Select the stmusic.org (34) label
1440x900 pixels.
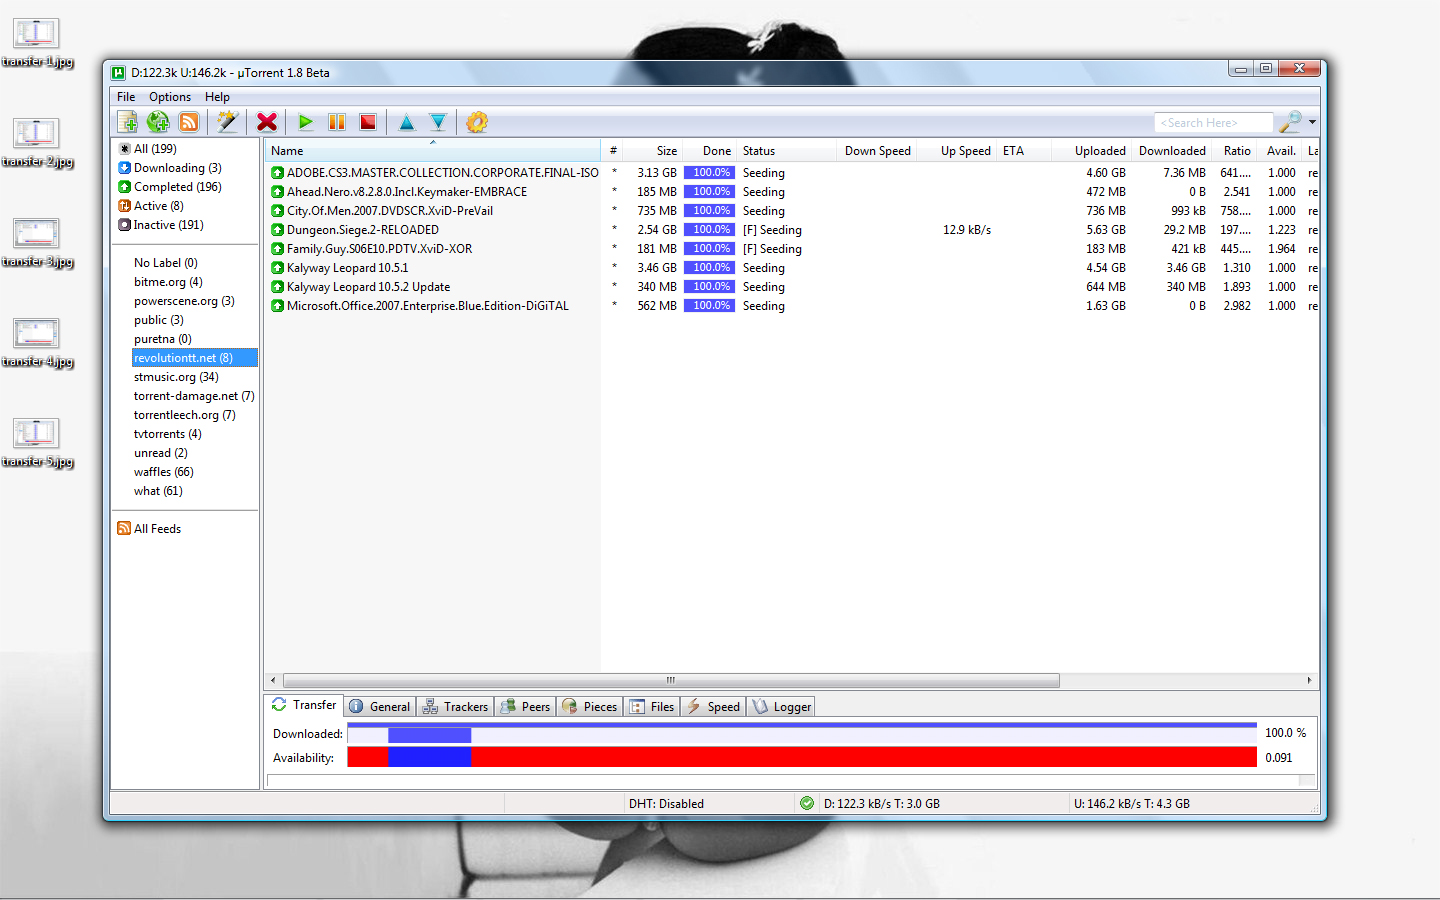coord(176,377)
